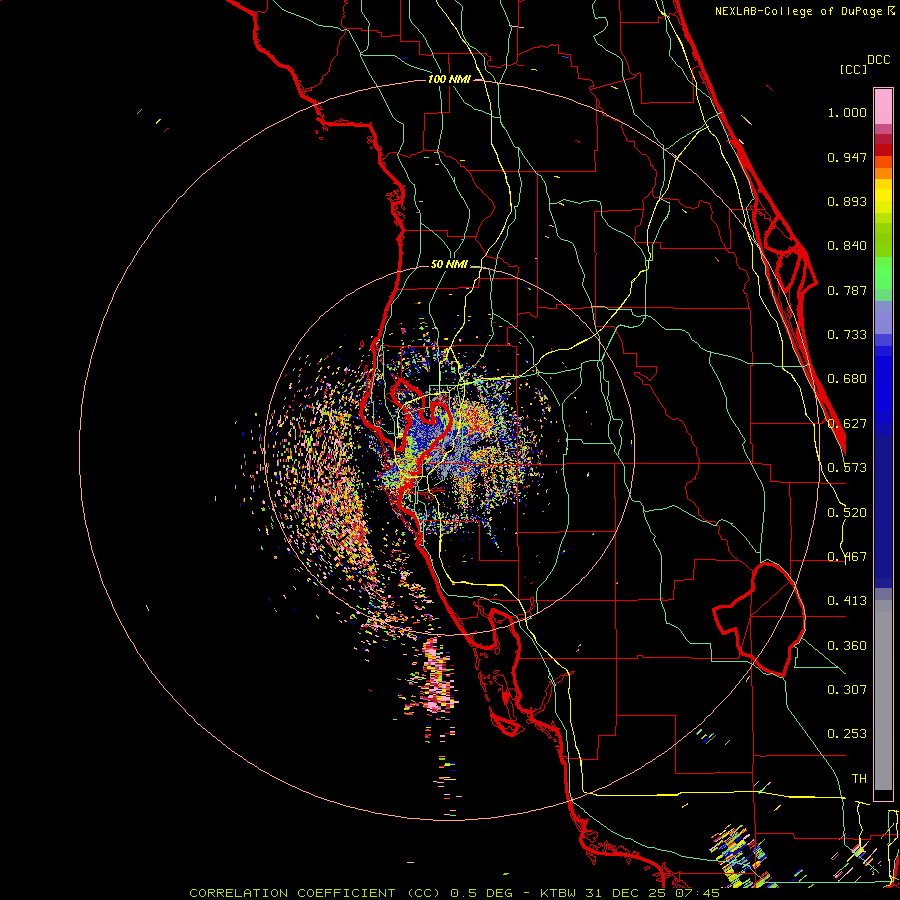The image size is (900, 900).
Task: Pick the lavender color bar segment
Action: pos(883,317)
